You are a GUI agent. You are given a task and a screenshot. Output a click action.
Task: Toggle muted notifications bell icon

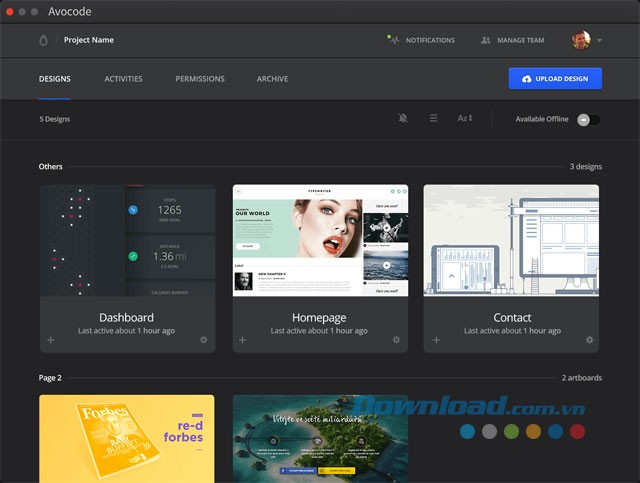tap(403, 118)
